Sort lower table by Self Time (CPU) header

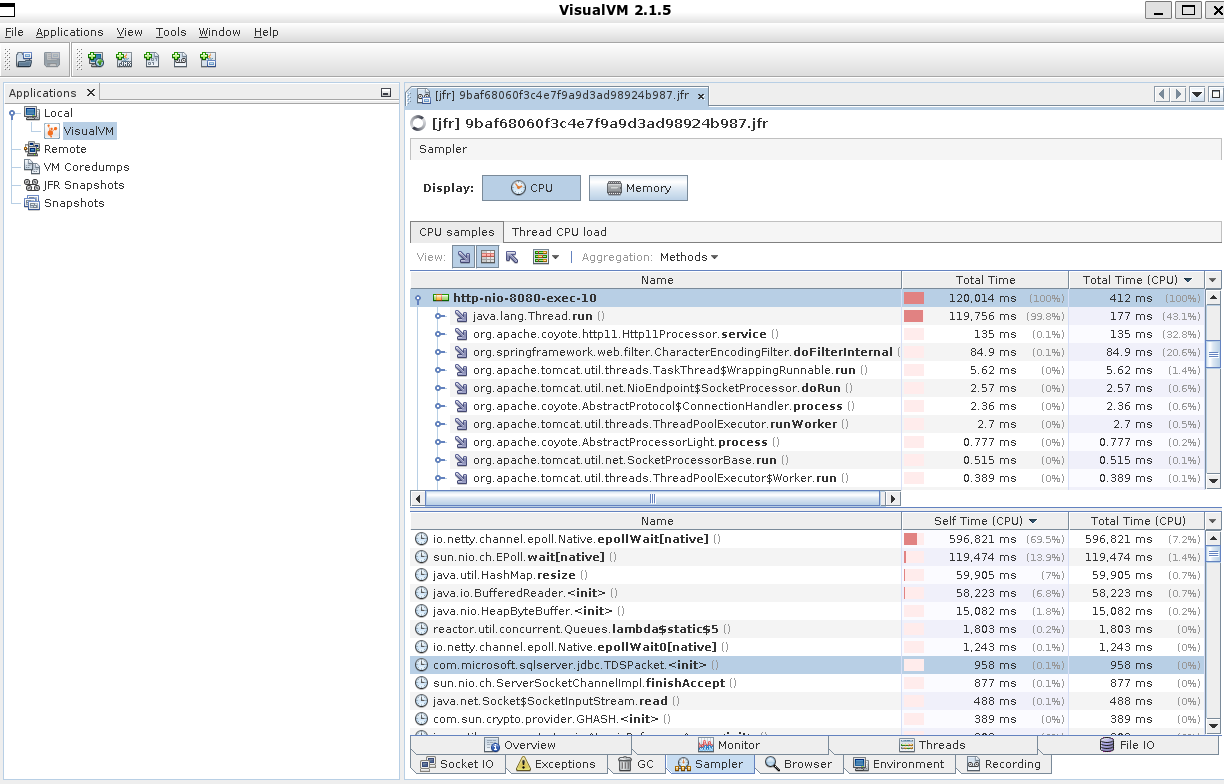pos(985,521)
